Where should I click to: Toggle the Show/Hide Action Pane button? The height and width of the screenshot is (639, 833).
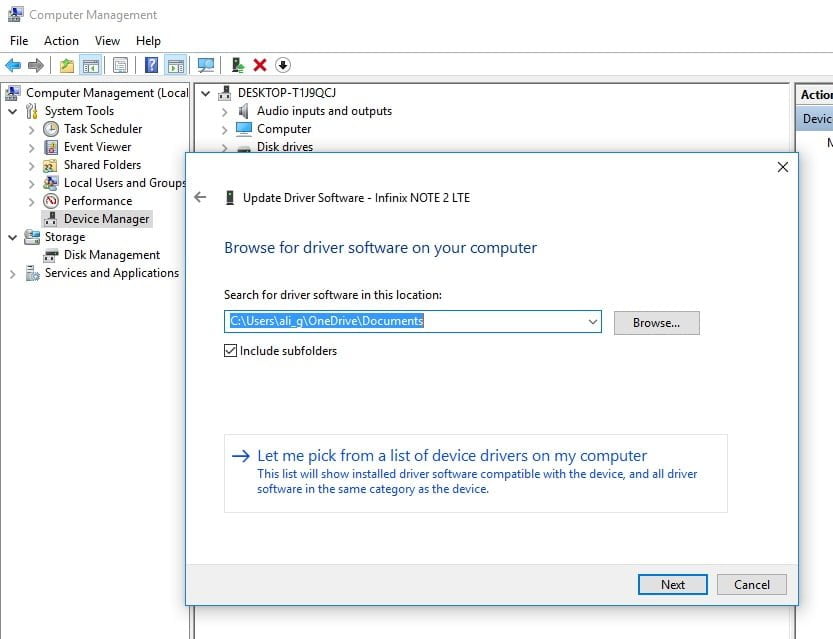coord(175,65)
